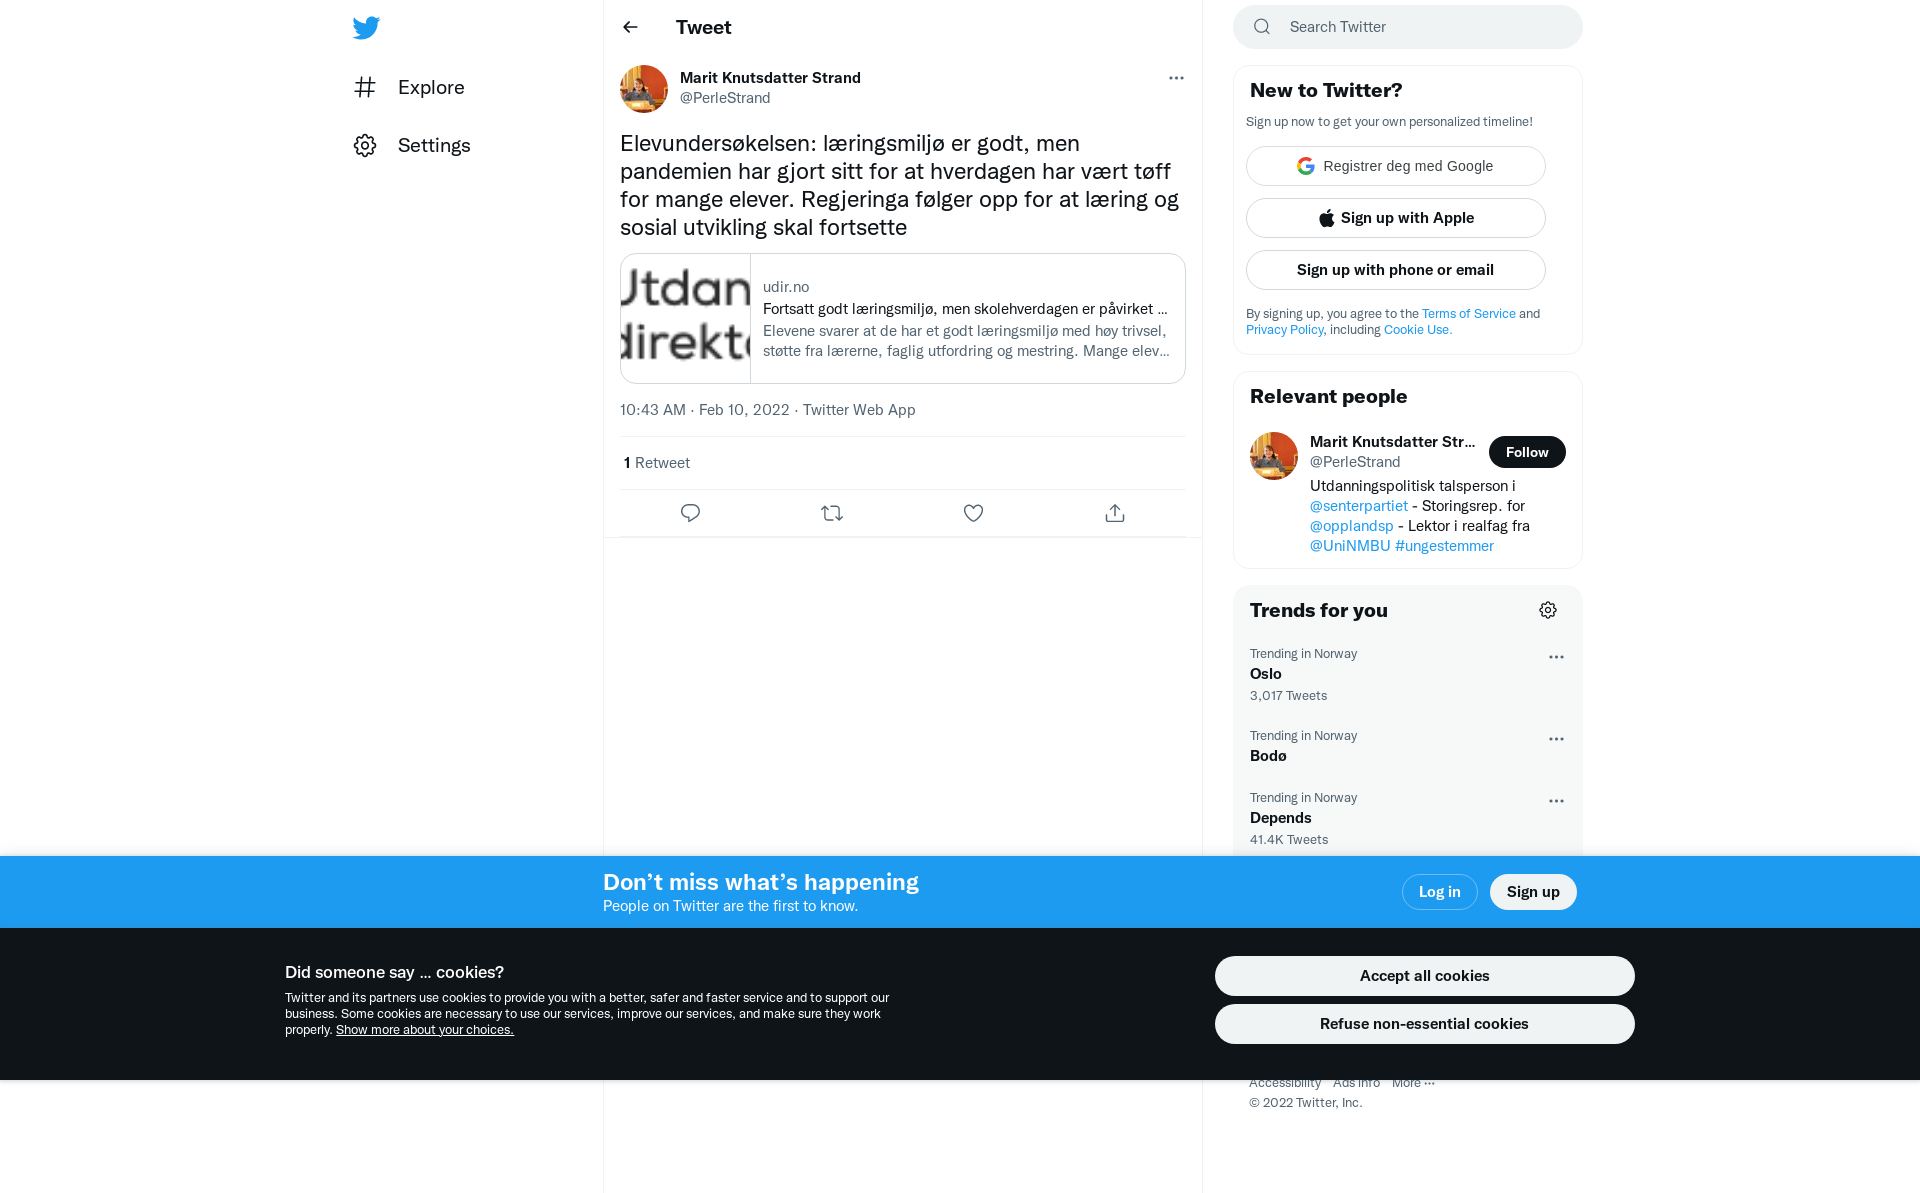Retweet using the retweet arrows icon
1920x1193 pixels.
point(832,513)
